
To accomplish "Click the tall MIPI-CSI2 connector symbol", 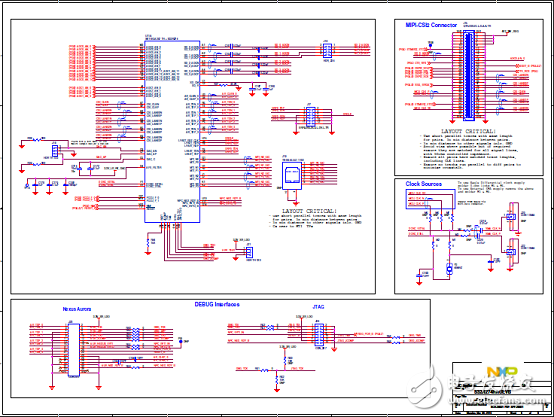I will [468, 75].
